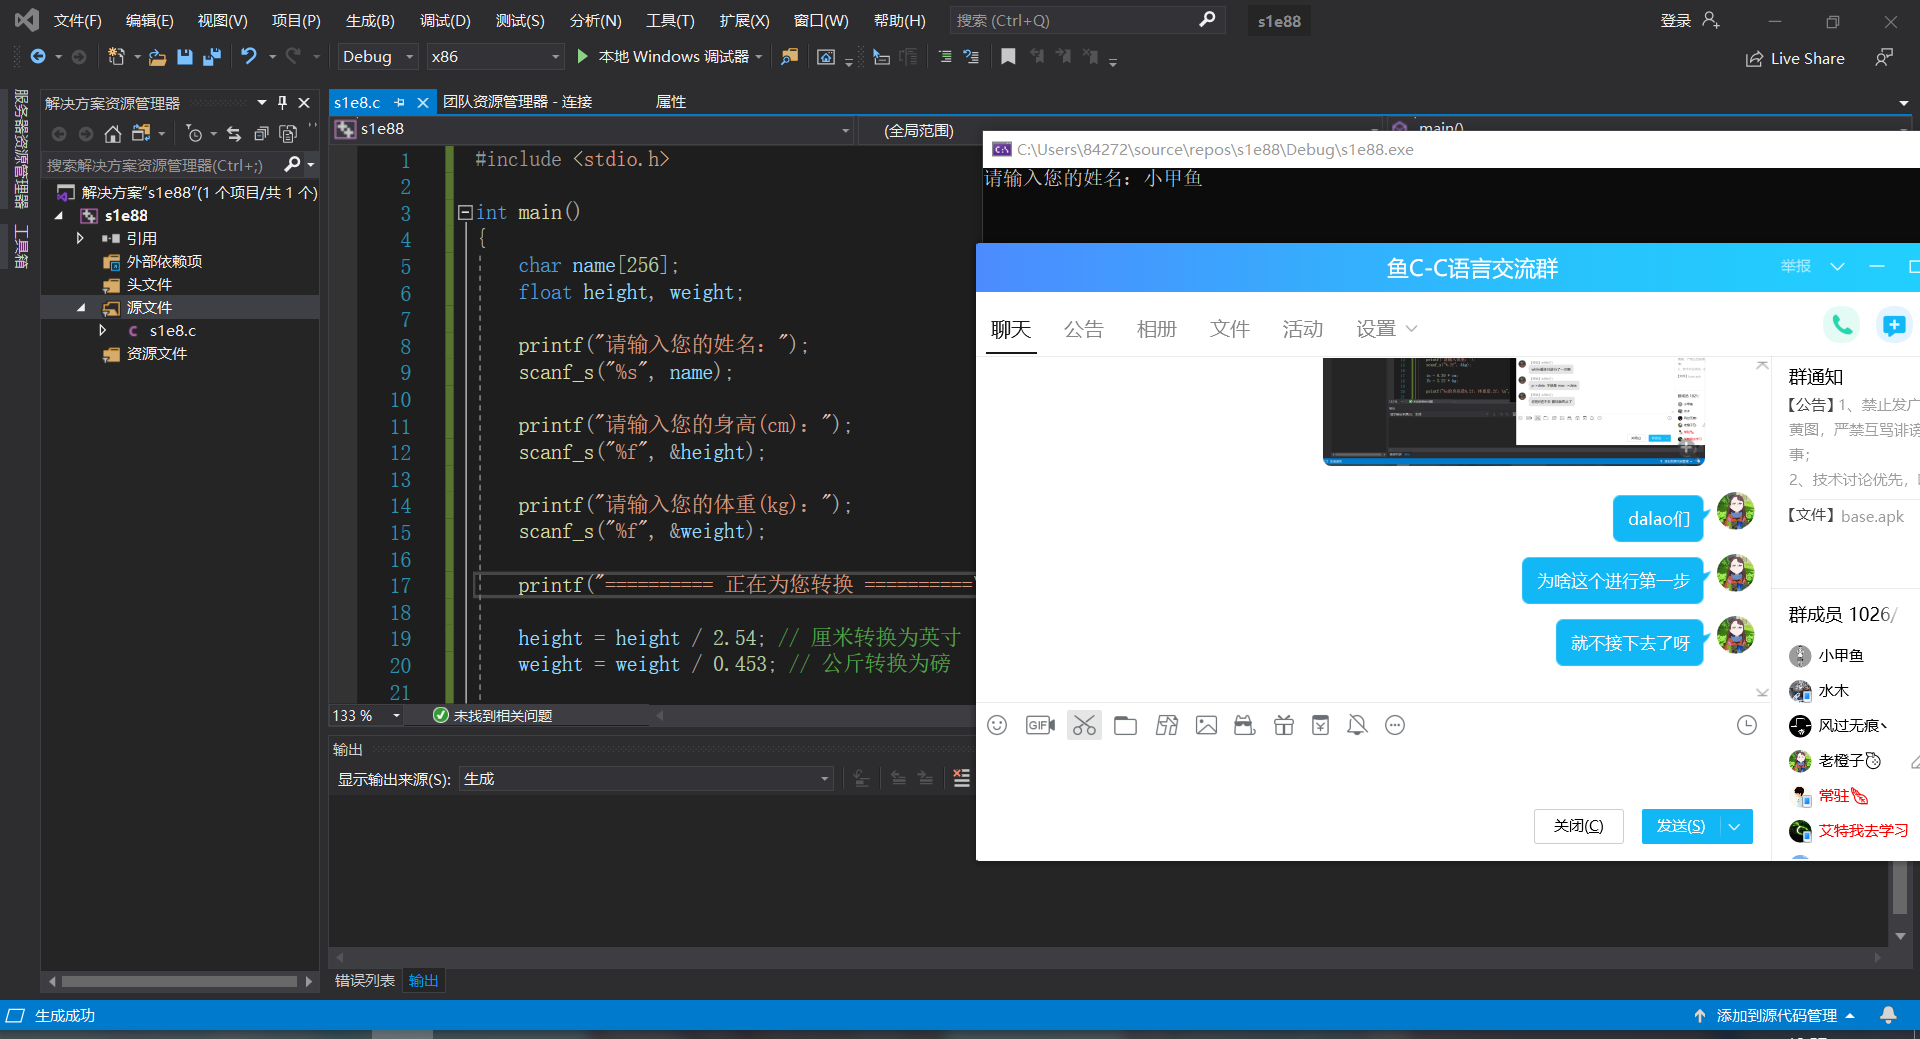Expand the s1e8.c file node
Viewport: 1920px width, 1039px height.
(102, 330)
